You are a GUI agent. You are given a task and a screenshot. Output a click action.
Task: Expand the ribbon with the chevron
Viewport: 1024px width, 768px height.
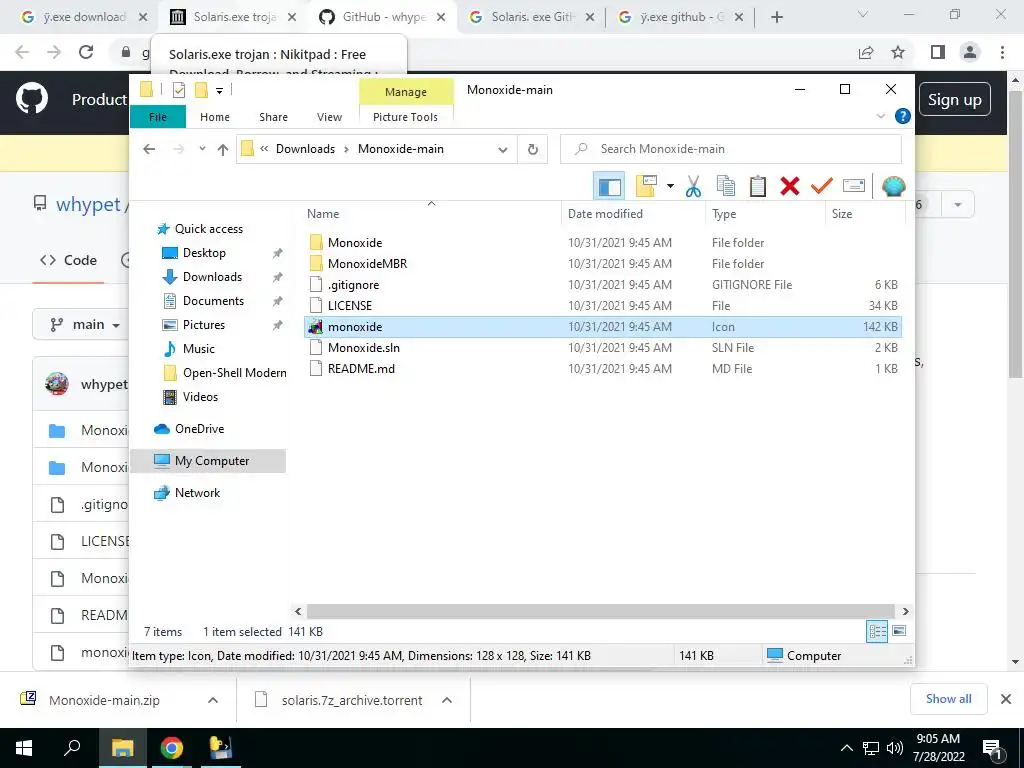coord(880,116)
